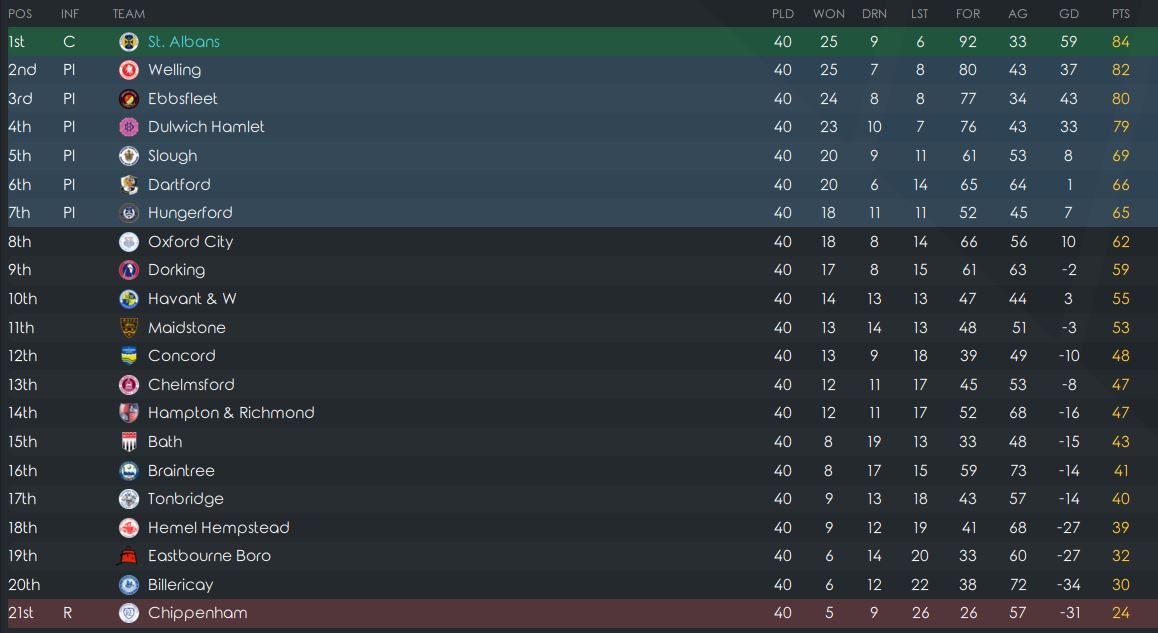The image size is (1158, 633).
Task: Click the INF column header
Action: (69, 14)
